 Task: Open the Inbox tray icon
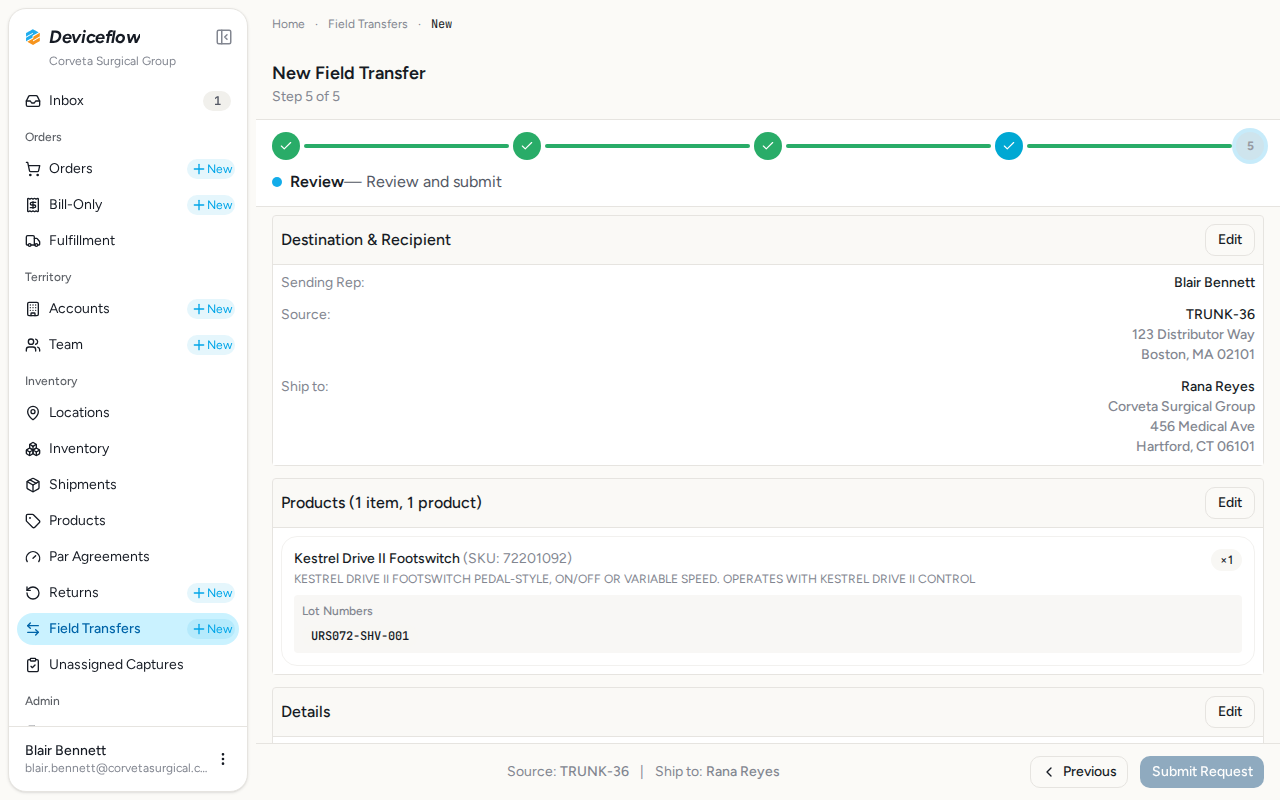[33, 101]
